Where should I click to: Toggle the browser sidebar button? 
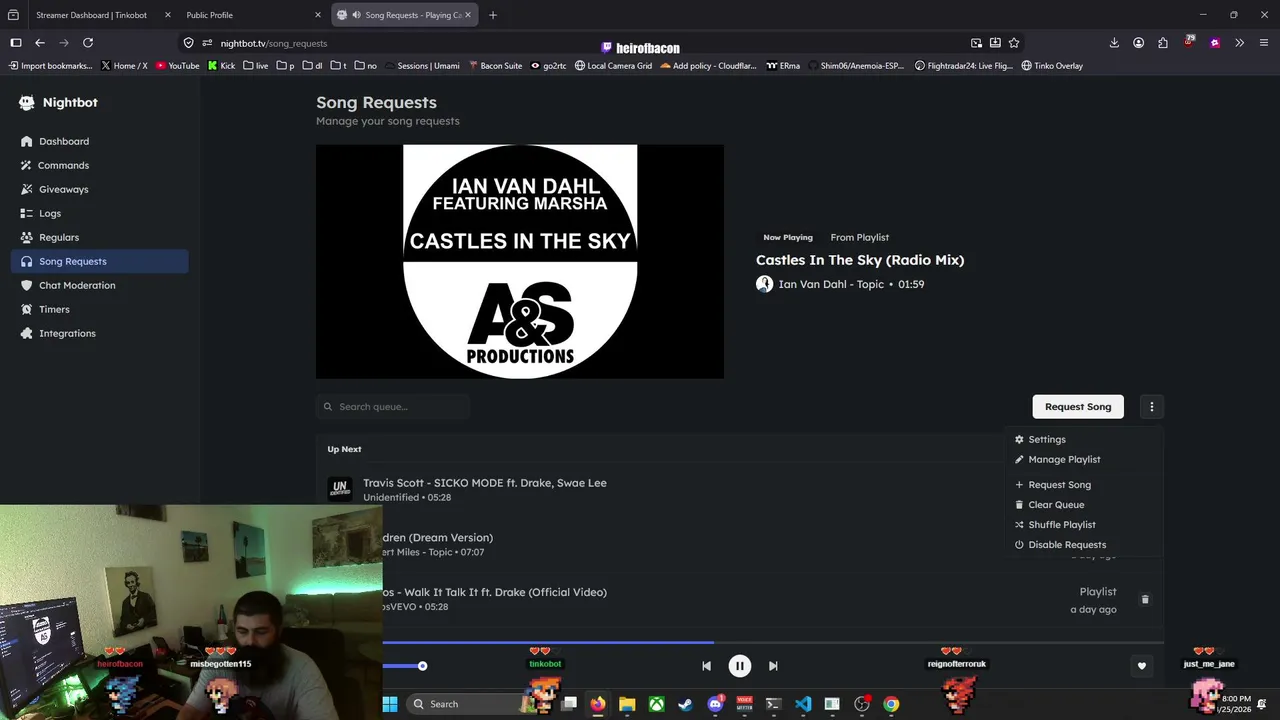[x=16, y=43]
